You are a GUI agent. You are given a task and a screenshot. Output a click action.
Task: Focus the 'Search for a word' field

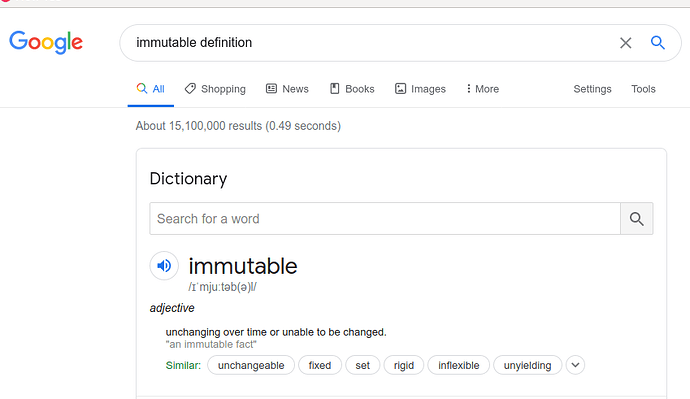click(385, 219)
